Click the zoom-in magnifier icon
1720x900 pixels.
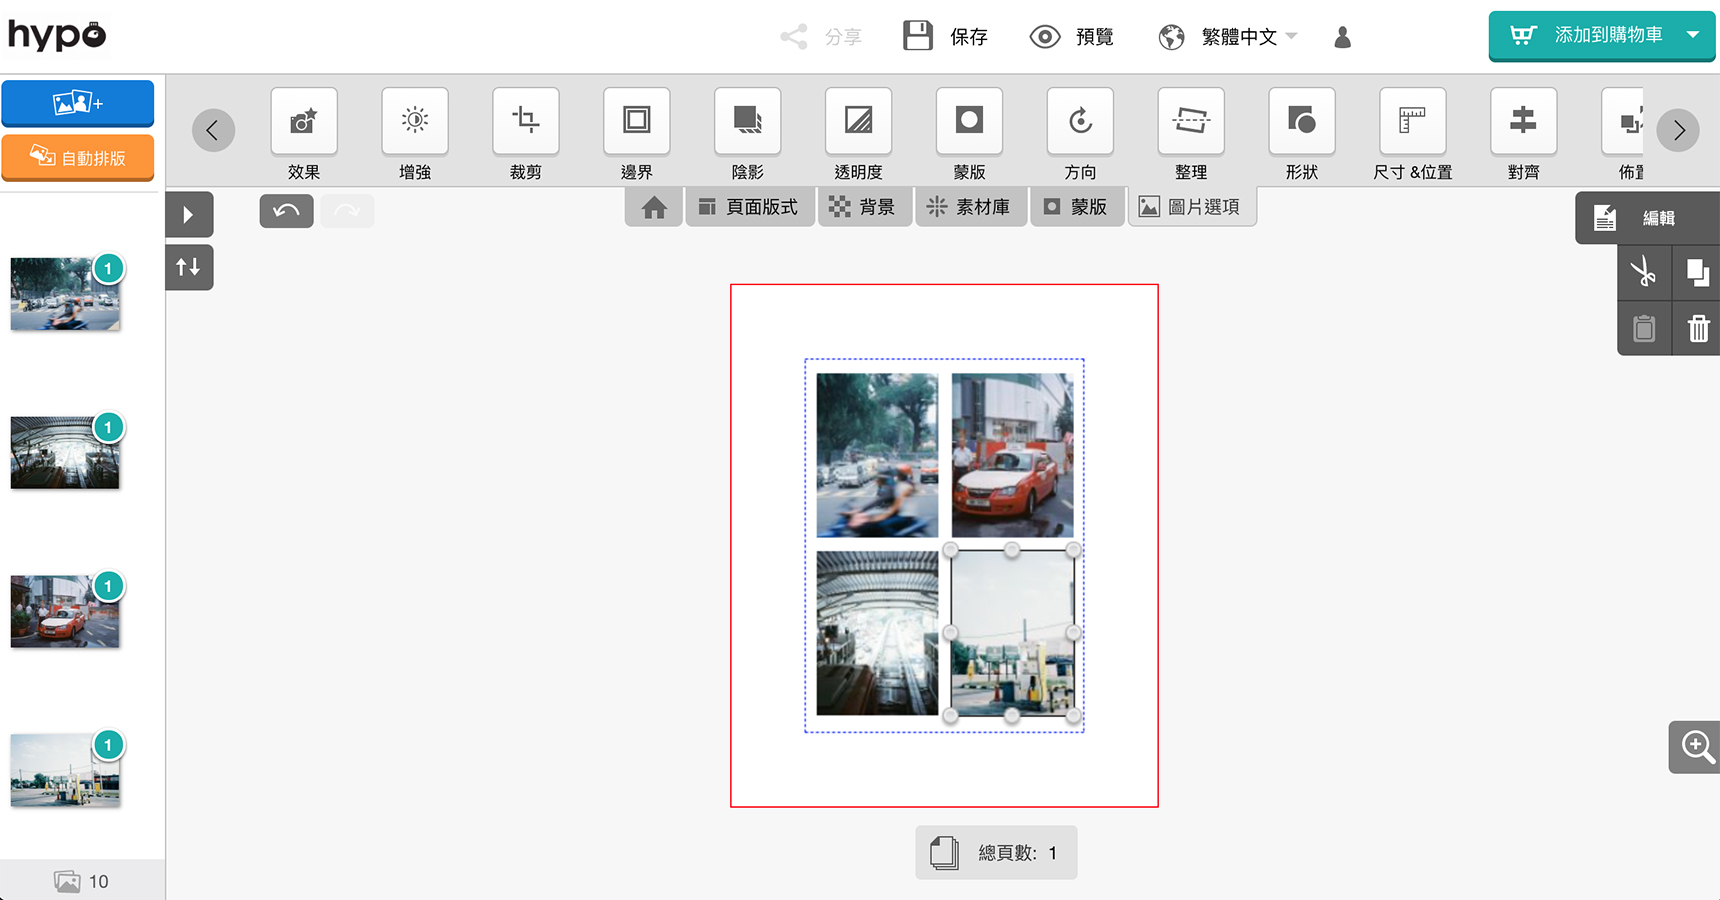click(x=1697, y=747)
